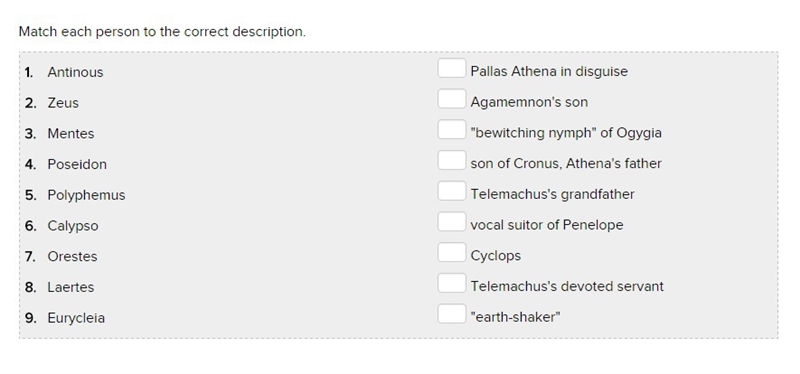800x374 pixels.
Task: Select the Antinous list item
Action: [x=75, y=72]
